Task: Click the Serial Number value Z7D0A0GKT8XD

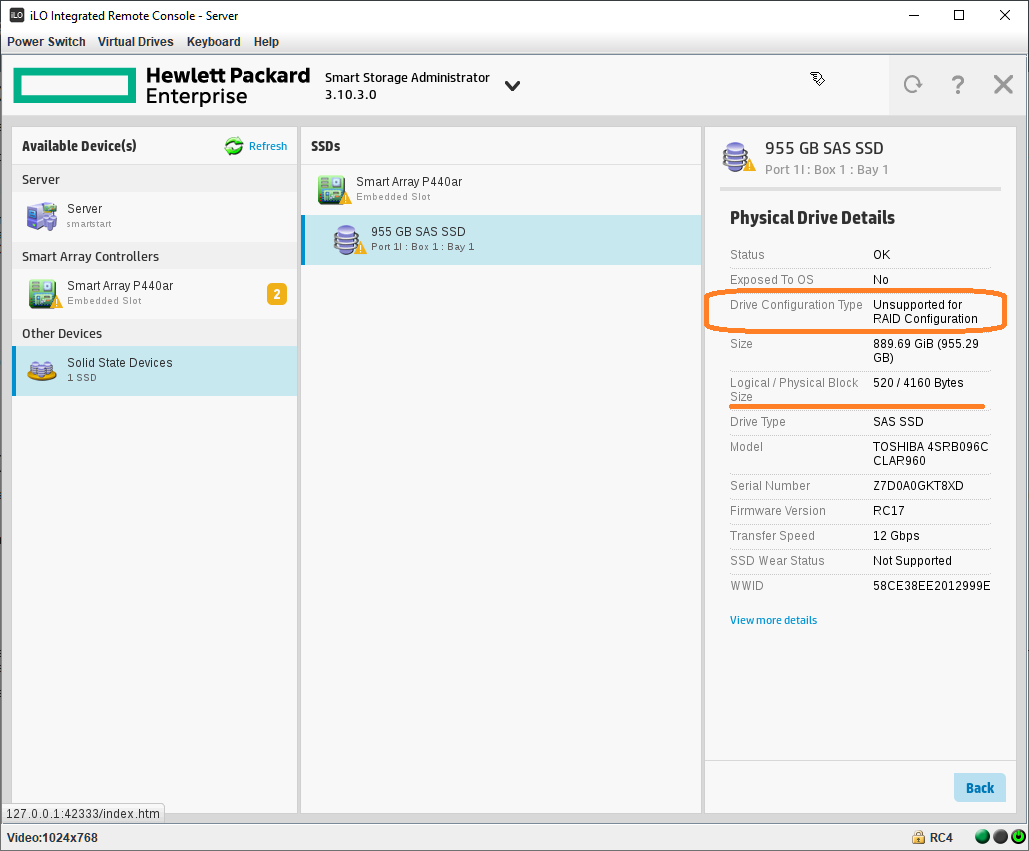Action: click(918, 486)
